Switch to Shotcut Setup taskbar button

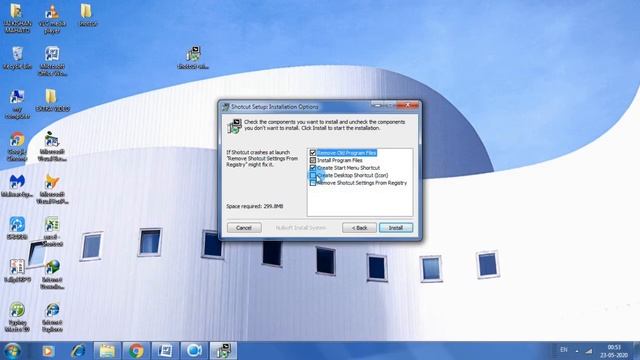pos(223,351)
